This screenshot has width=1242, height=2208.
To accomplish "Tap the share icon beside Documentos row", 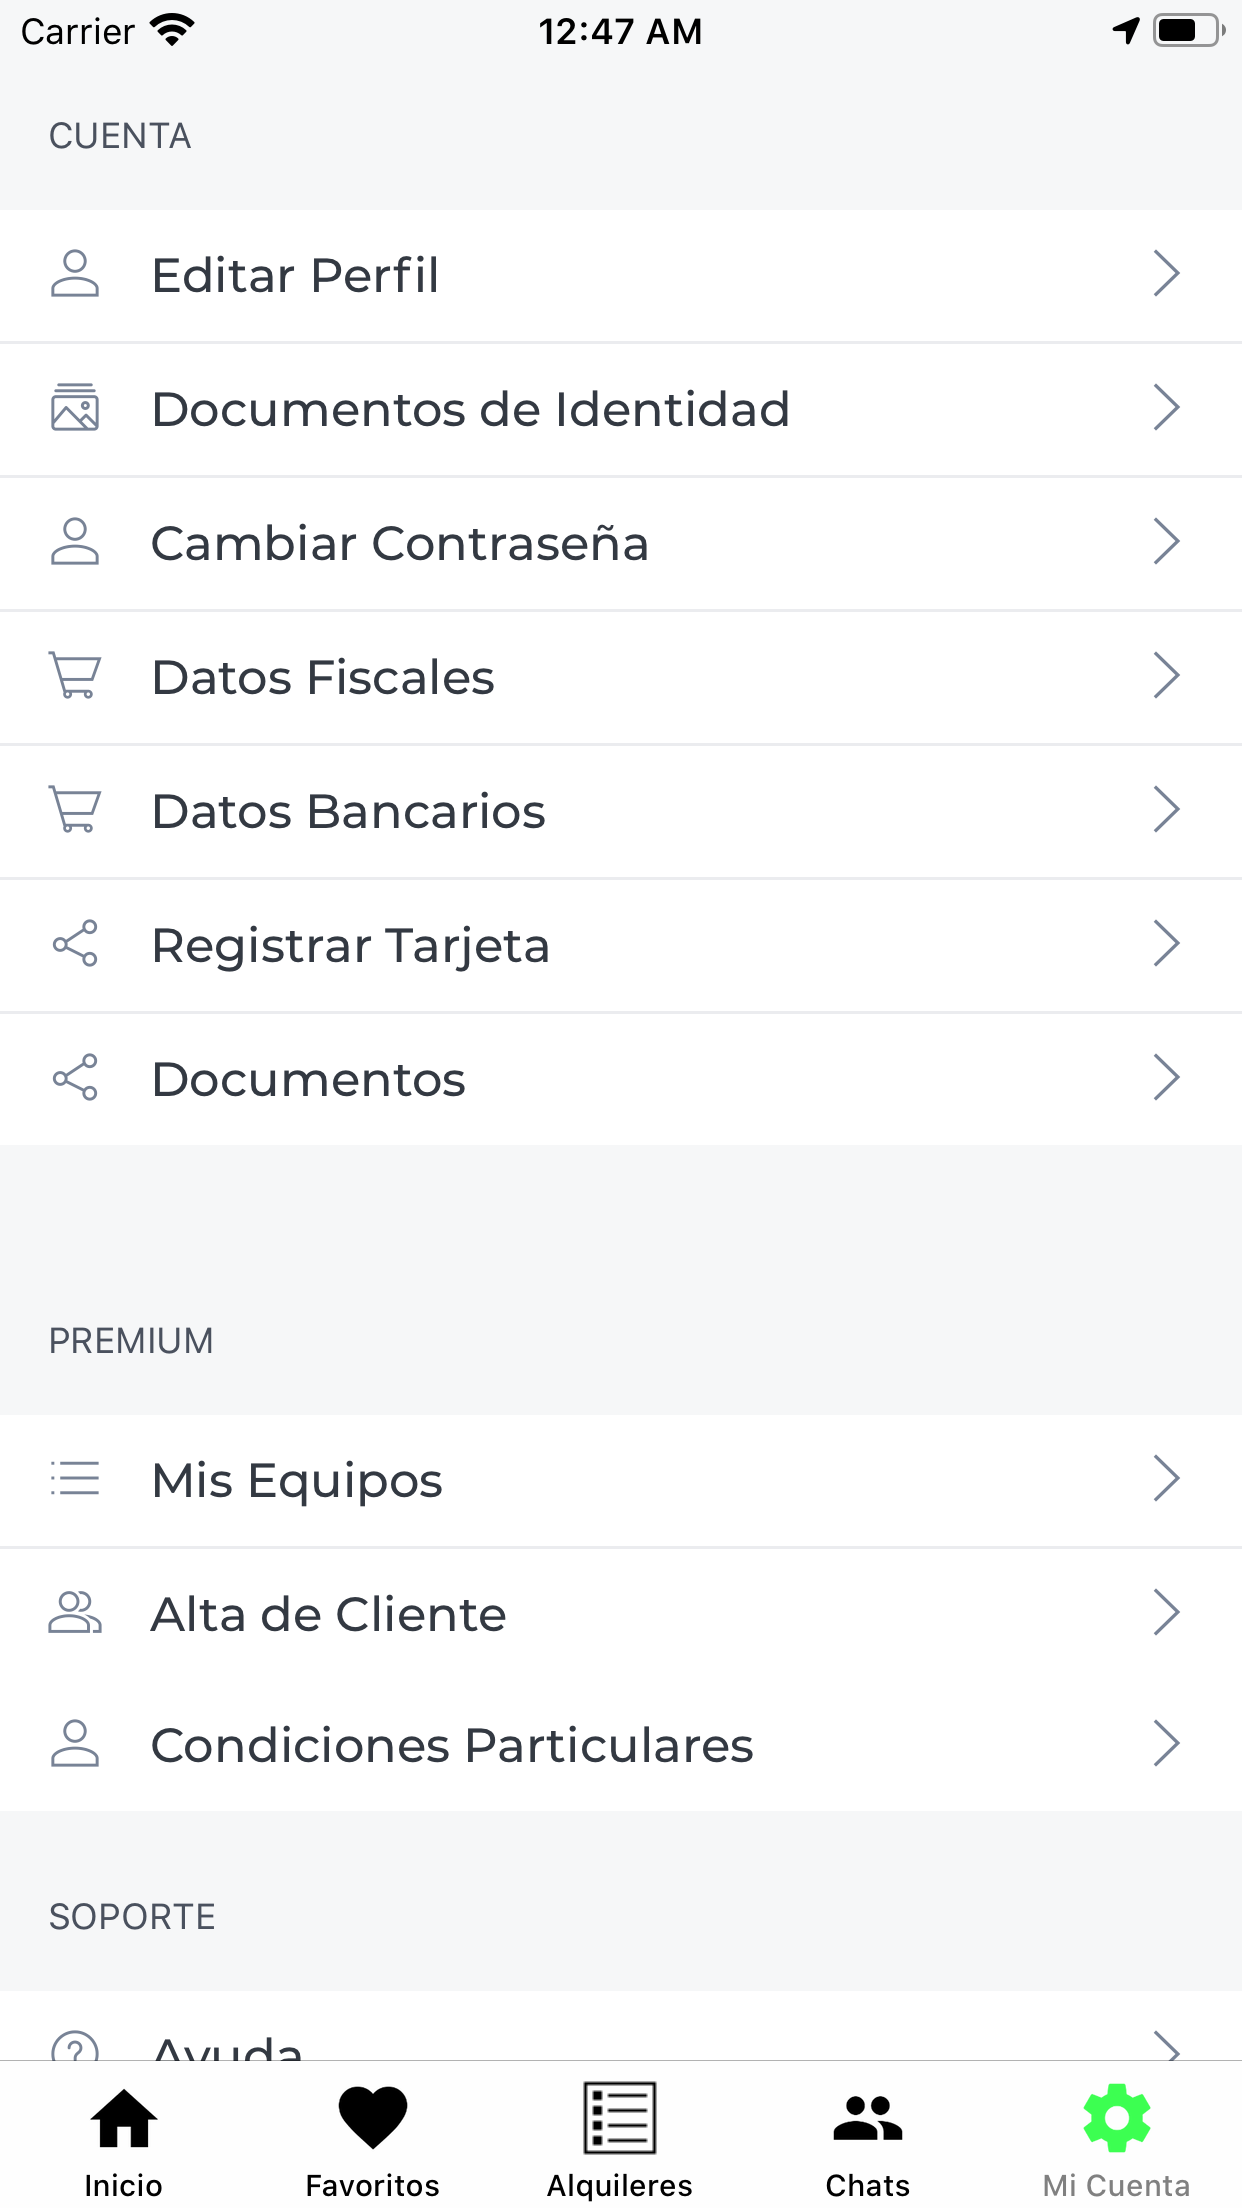I will [75, 1078].
